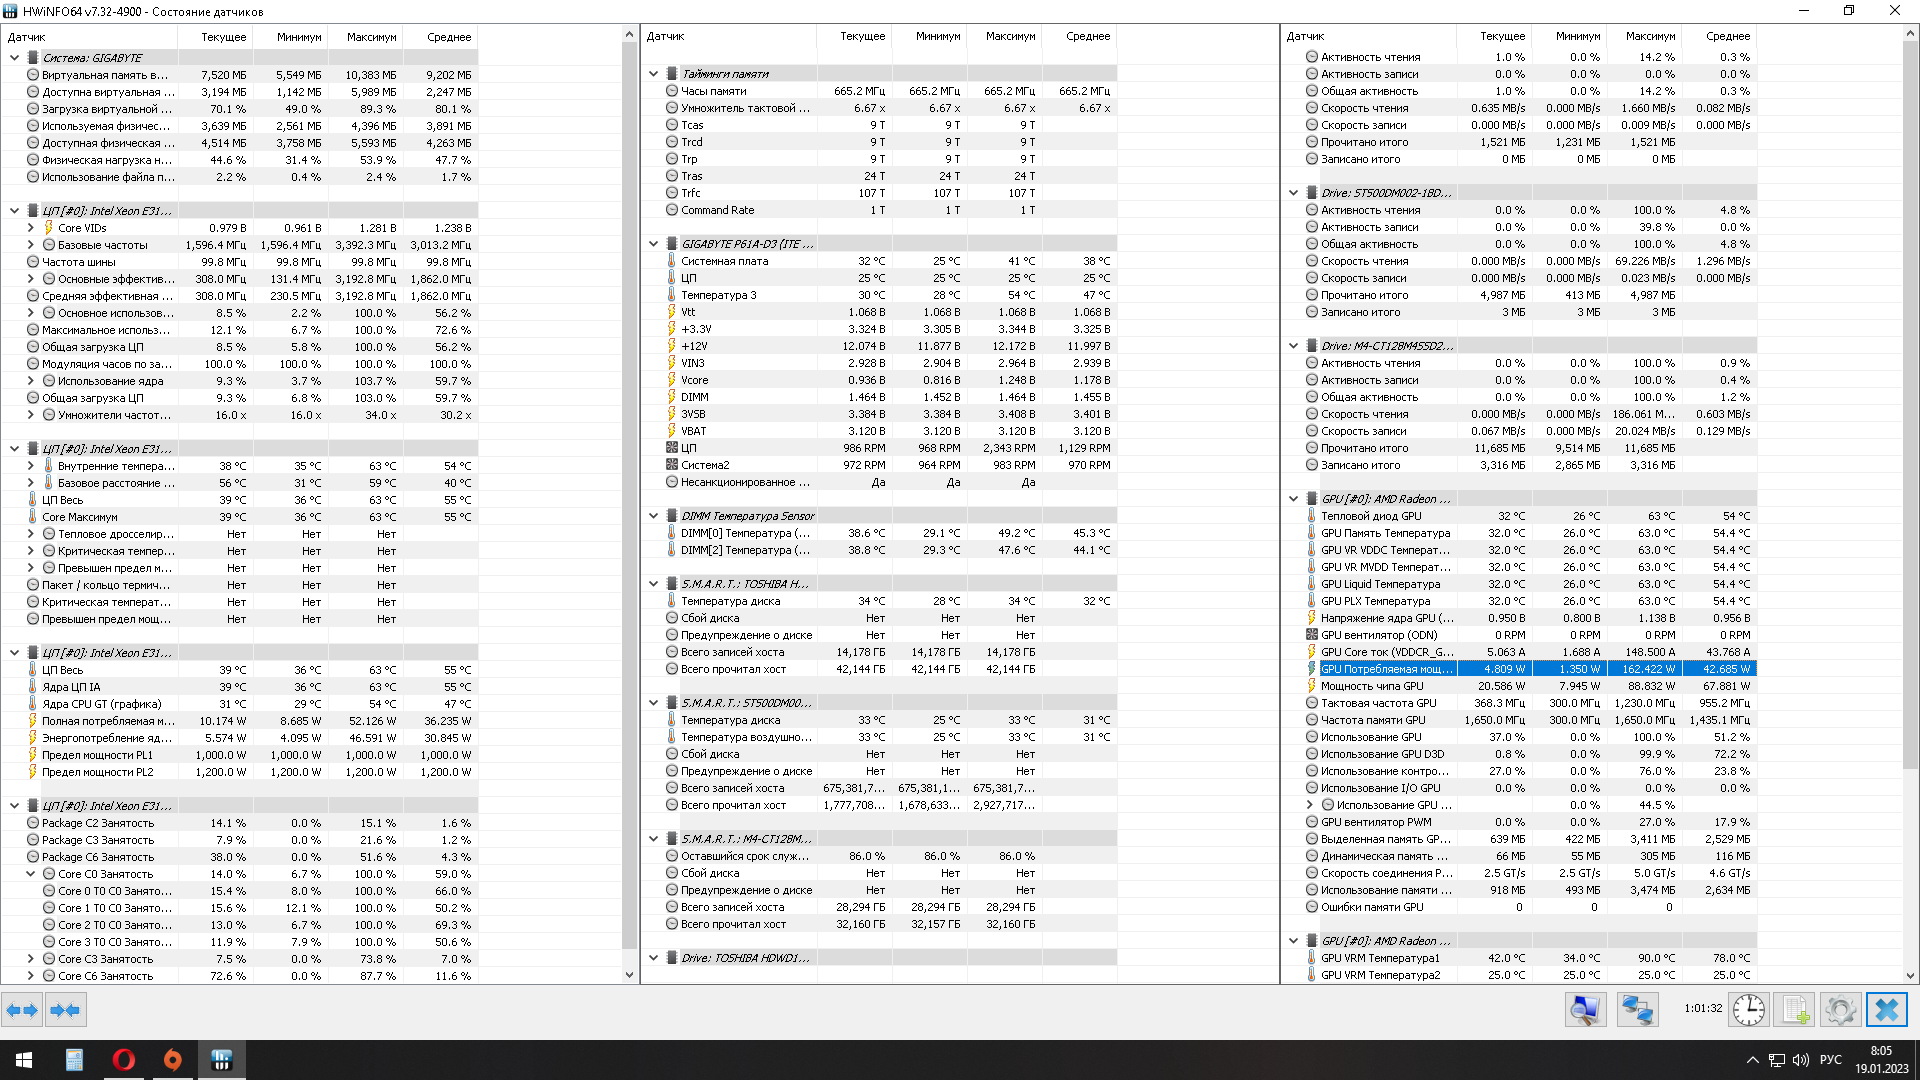Viewport: 1920px width, 1080px height.
Task: Select the GPU Core ток row
Action: 1387,652
